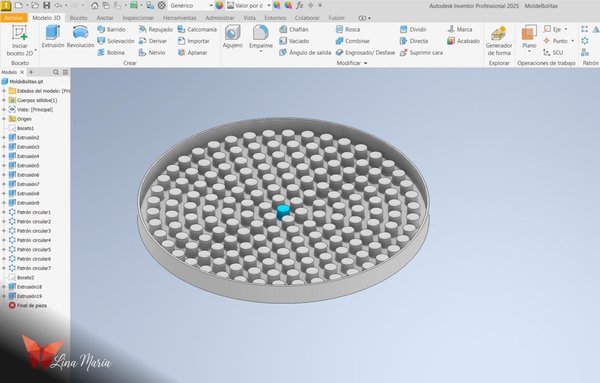Viewport: 600px width, 383px height.
Task: Create a work Plano
Action: 529,37
